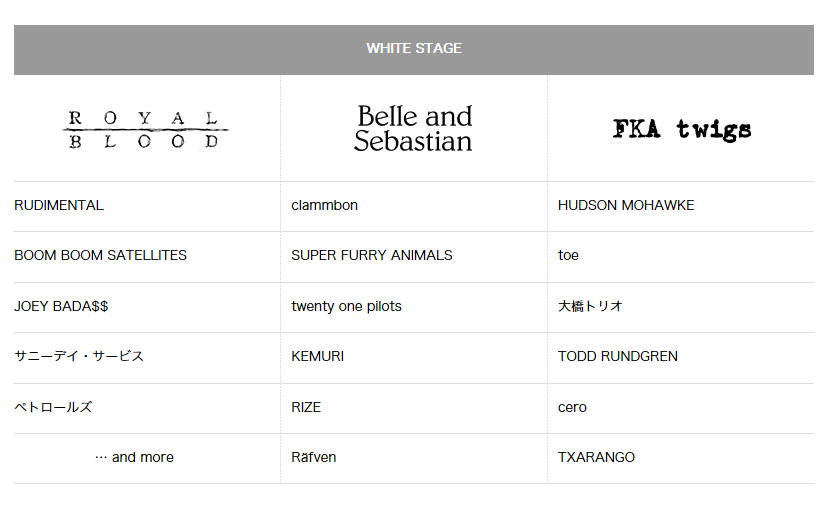Click the KEMURI artist name
Viewport: 824px width, 529px height.
coord(317,356)
